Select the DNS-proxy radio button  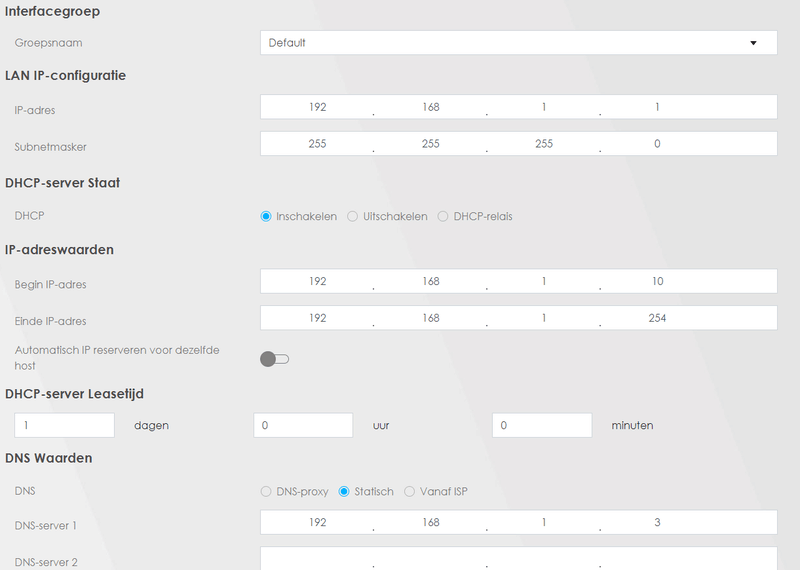coord(266,491)
